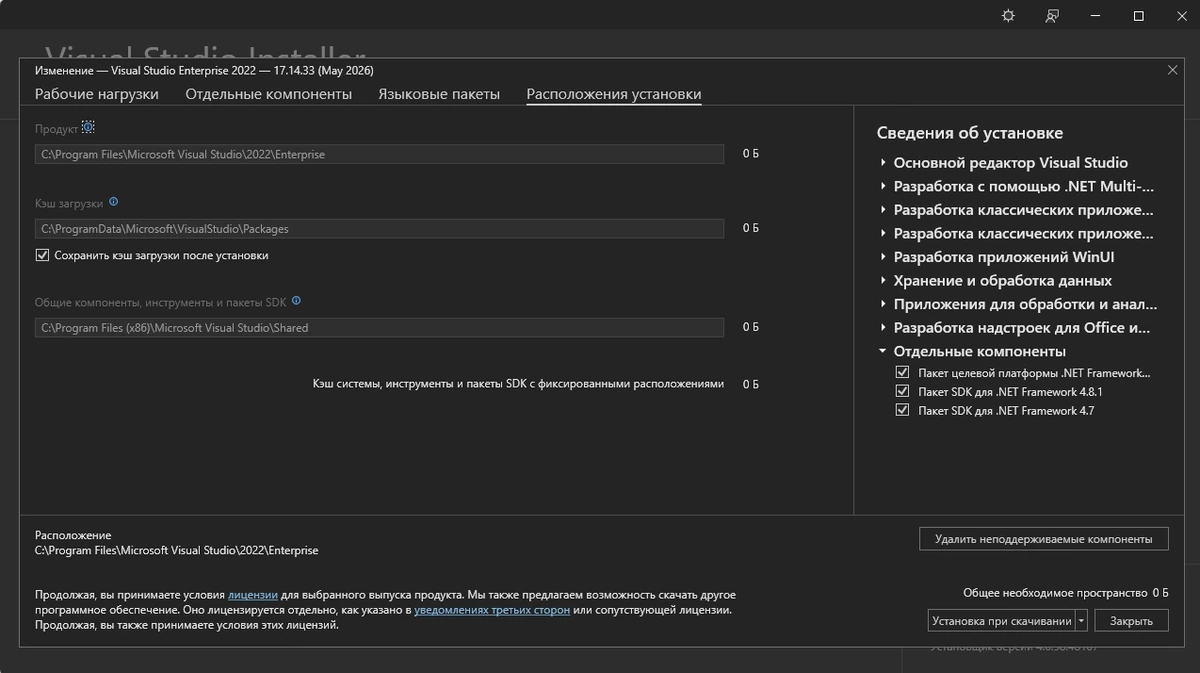Expand Разработка надстроек для Office
This screenshot has height=673, width=1200.
[883, 328]
